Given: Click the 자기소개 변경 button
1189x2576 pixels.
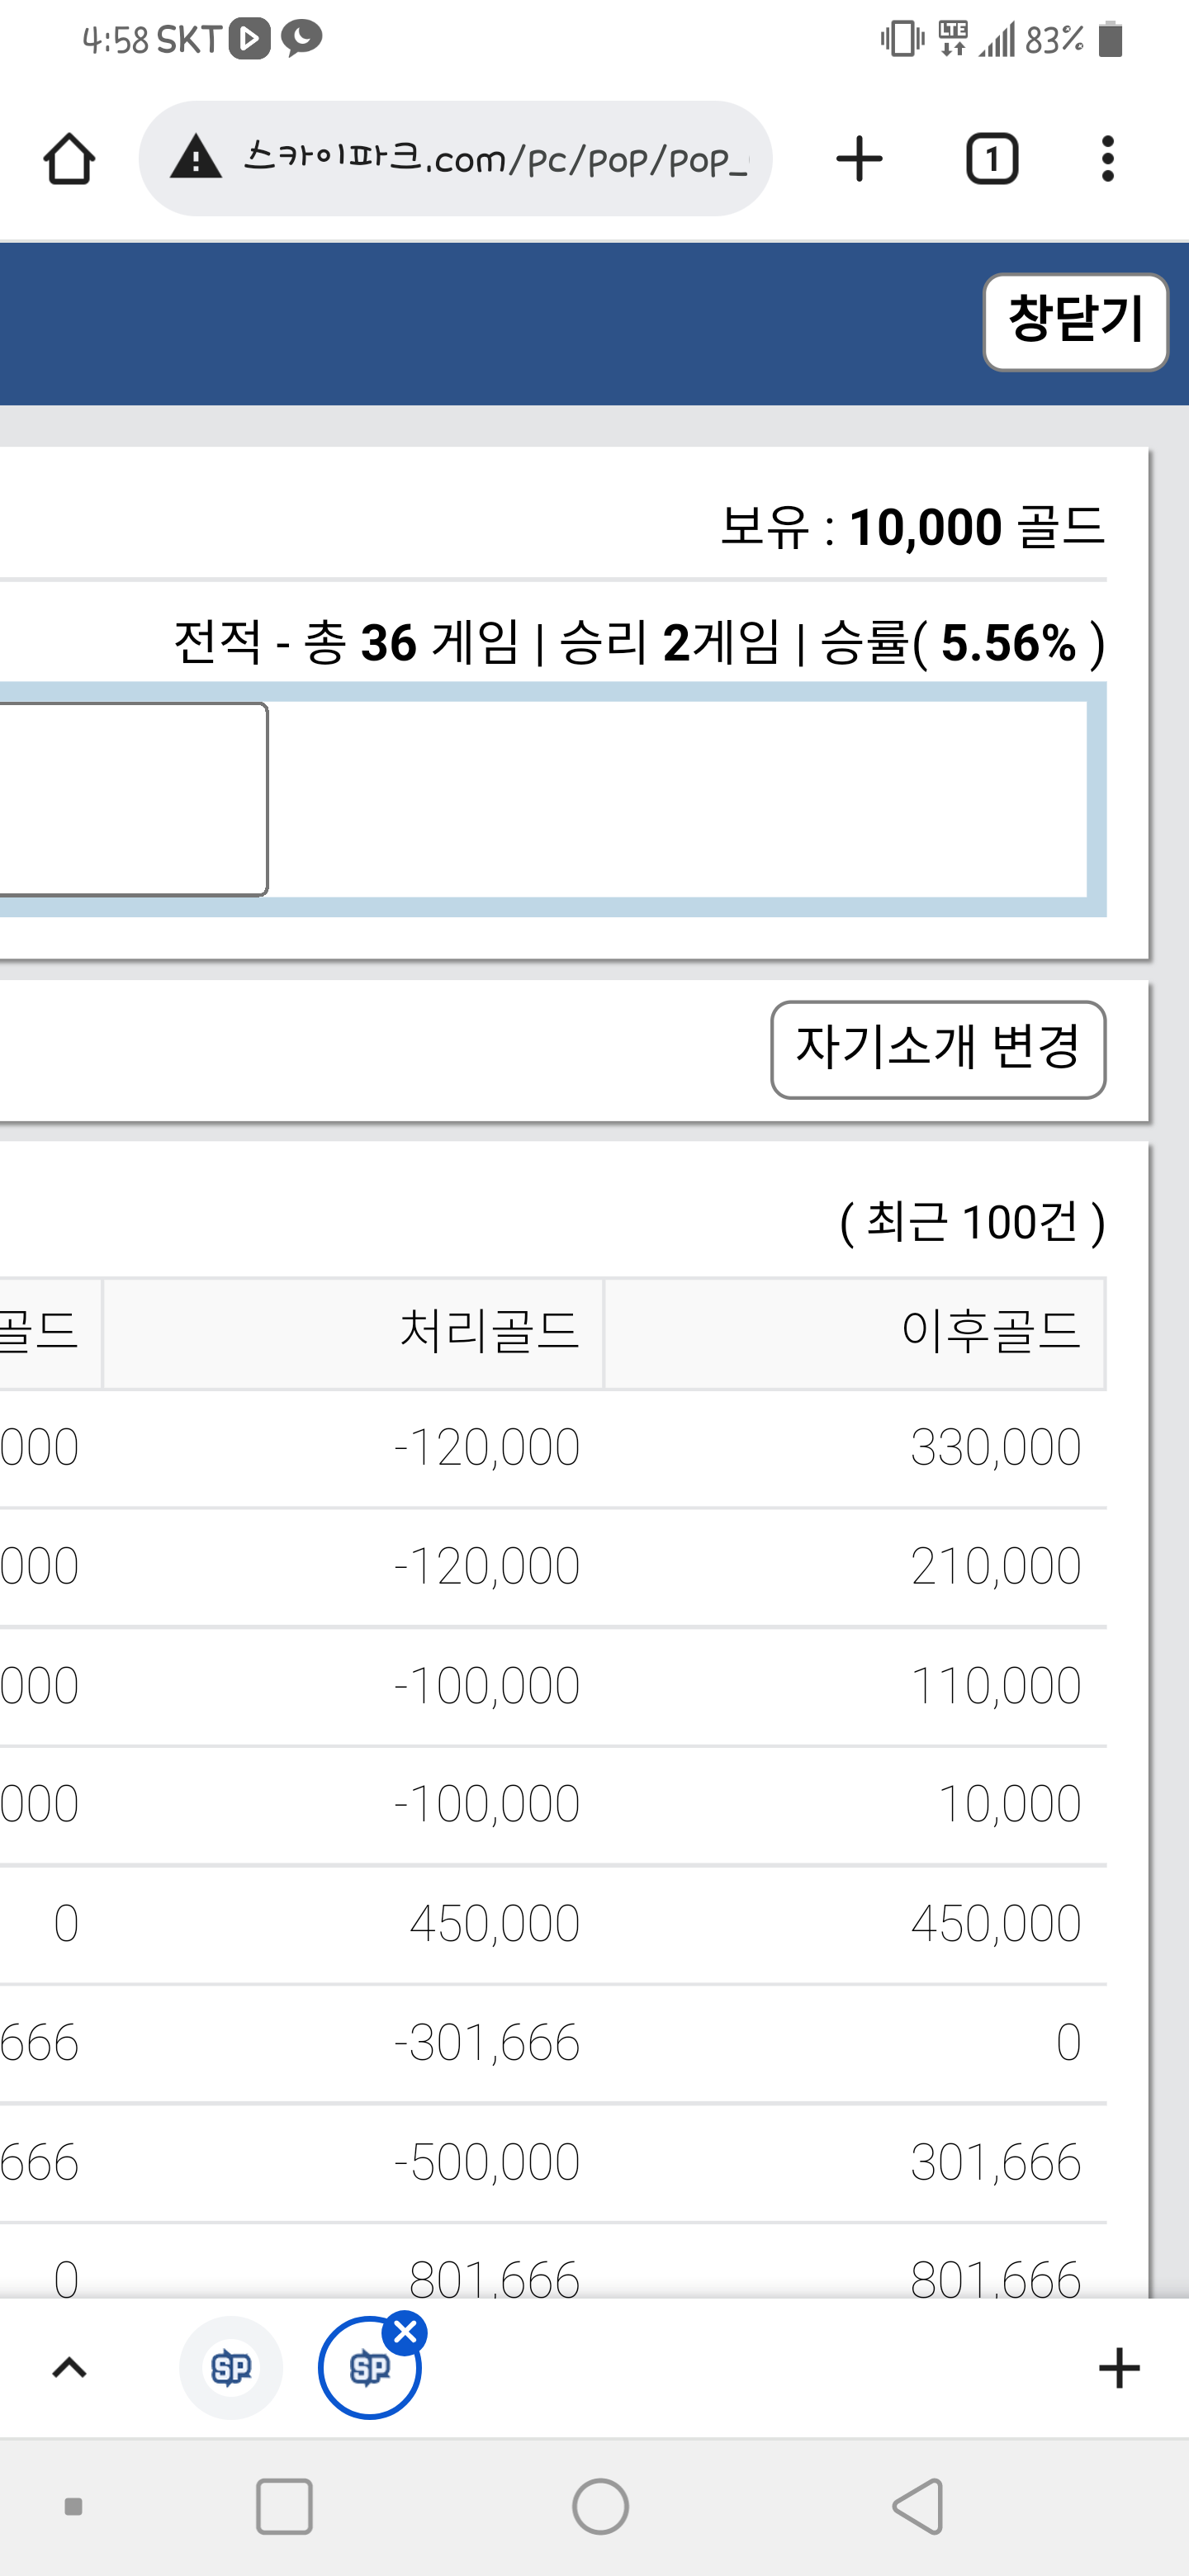Looking at the screenshot, I should pos(938,1049).
